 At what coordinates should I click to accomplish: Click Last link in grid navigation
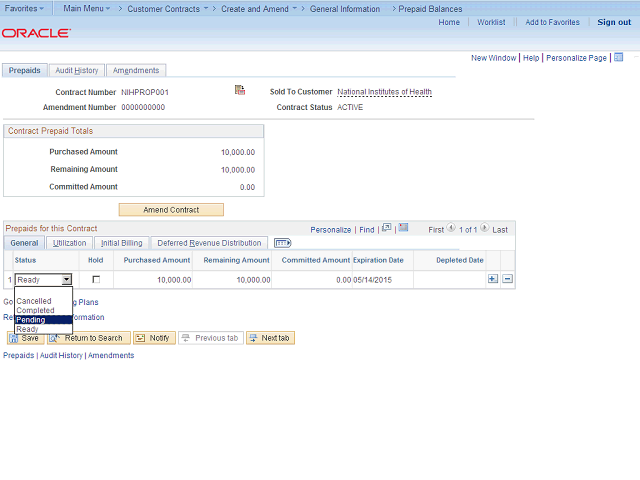pyautogui.click(x=500, y=230)
